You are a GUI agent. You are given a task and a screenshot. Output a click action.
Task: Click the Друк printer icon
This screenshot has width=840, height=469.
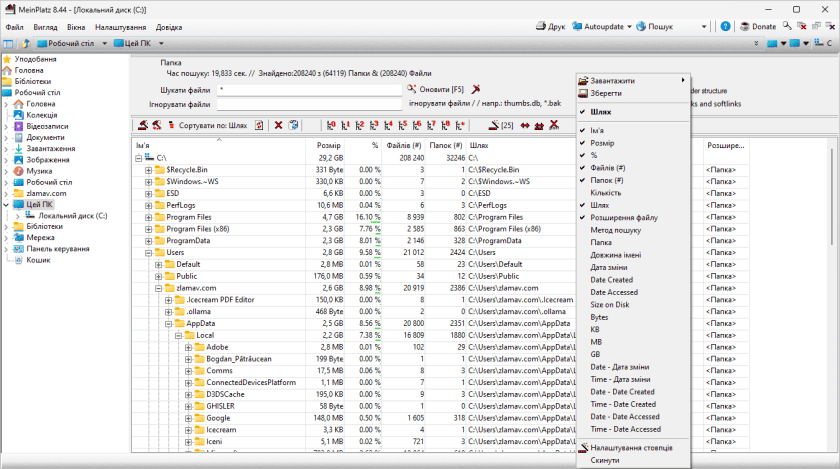(540, 26)
